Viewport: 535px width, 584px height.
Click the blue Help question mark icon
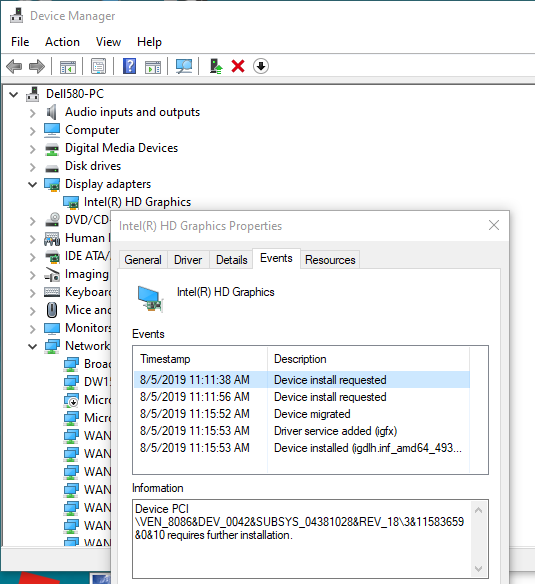pyautogui.click(x=129, y=67)
